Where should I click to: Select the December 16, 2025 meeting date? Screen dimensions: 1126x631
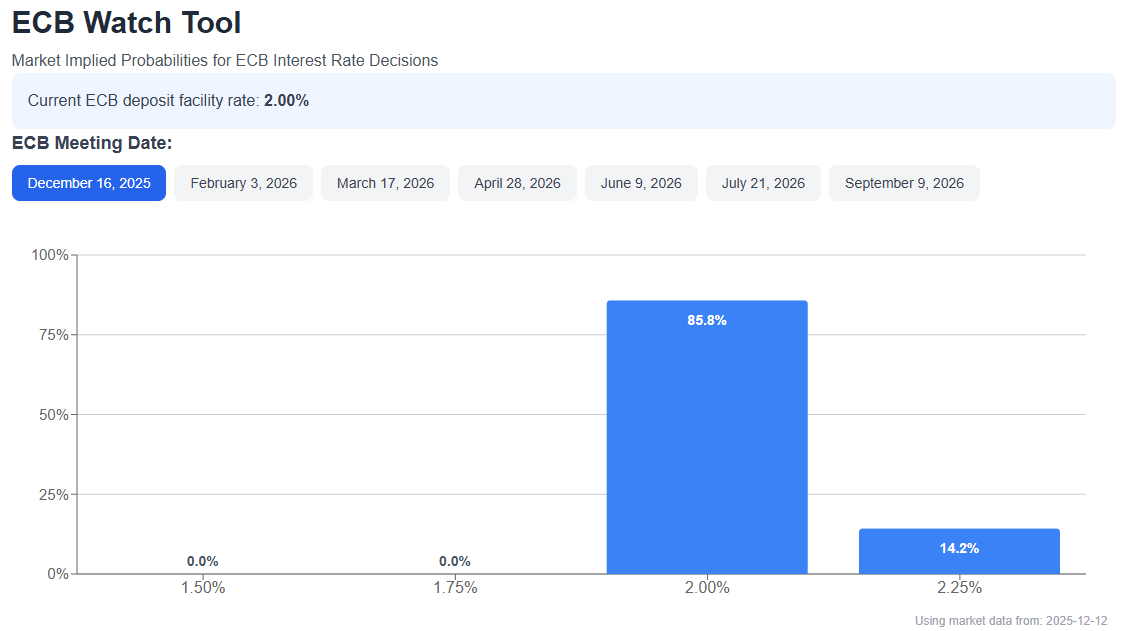click(x=89, y=183)
